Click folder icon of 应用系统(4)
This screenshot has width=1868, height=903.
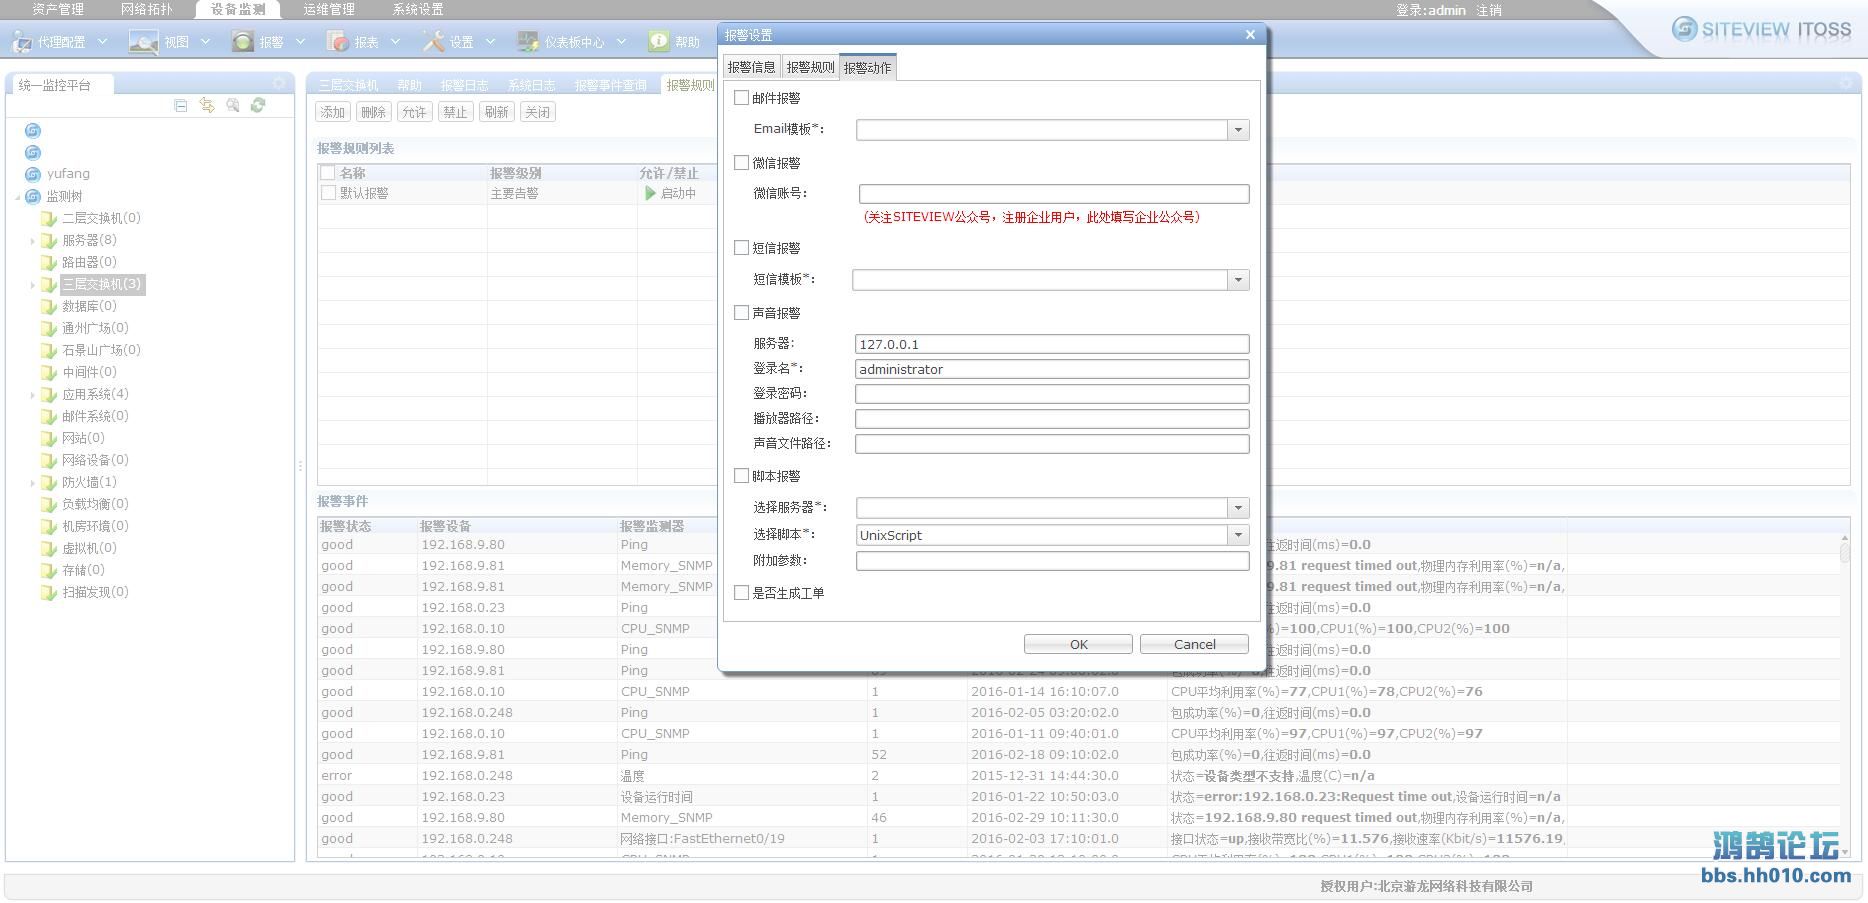(x=48, y=394)
